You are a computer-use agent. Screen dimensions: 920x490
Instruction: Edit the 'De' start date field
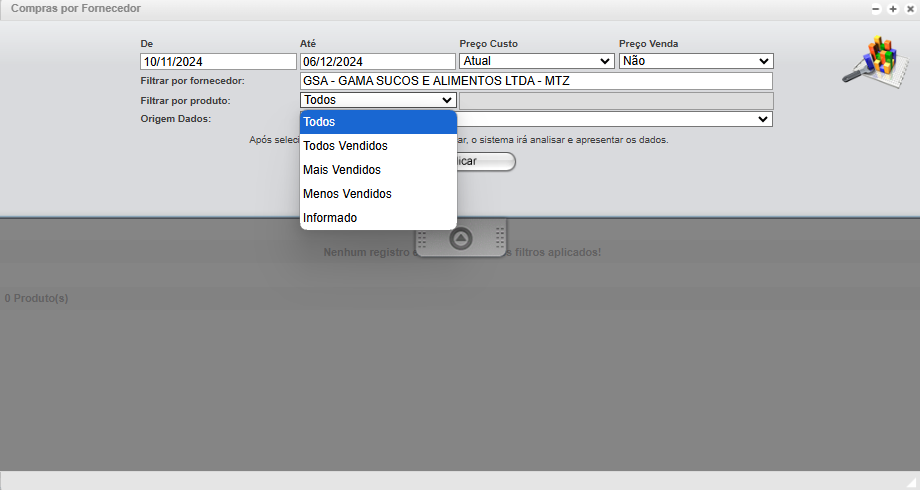(218, 62)
